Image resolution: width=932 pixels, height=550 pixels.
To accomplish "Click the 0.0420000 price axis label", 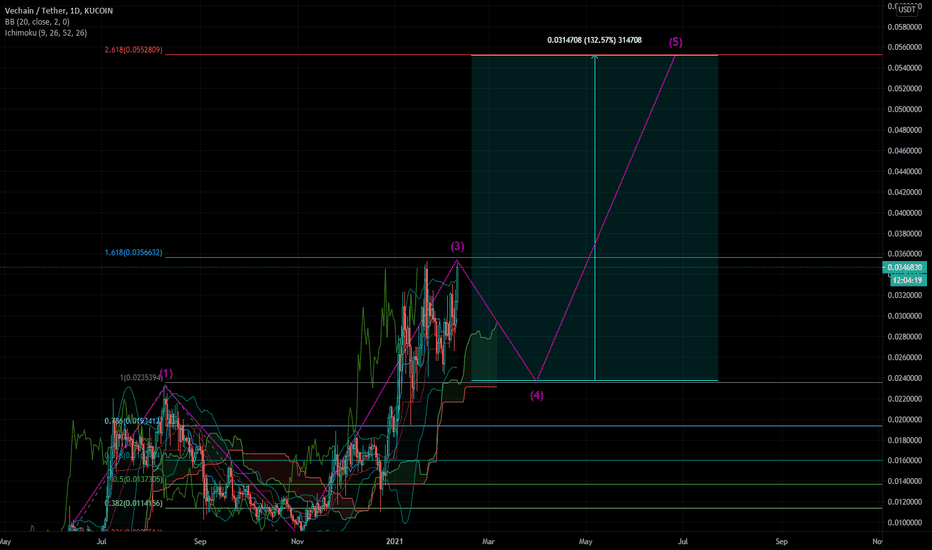I will pyautogui.click(x=905, y=192).
